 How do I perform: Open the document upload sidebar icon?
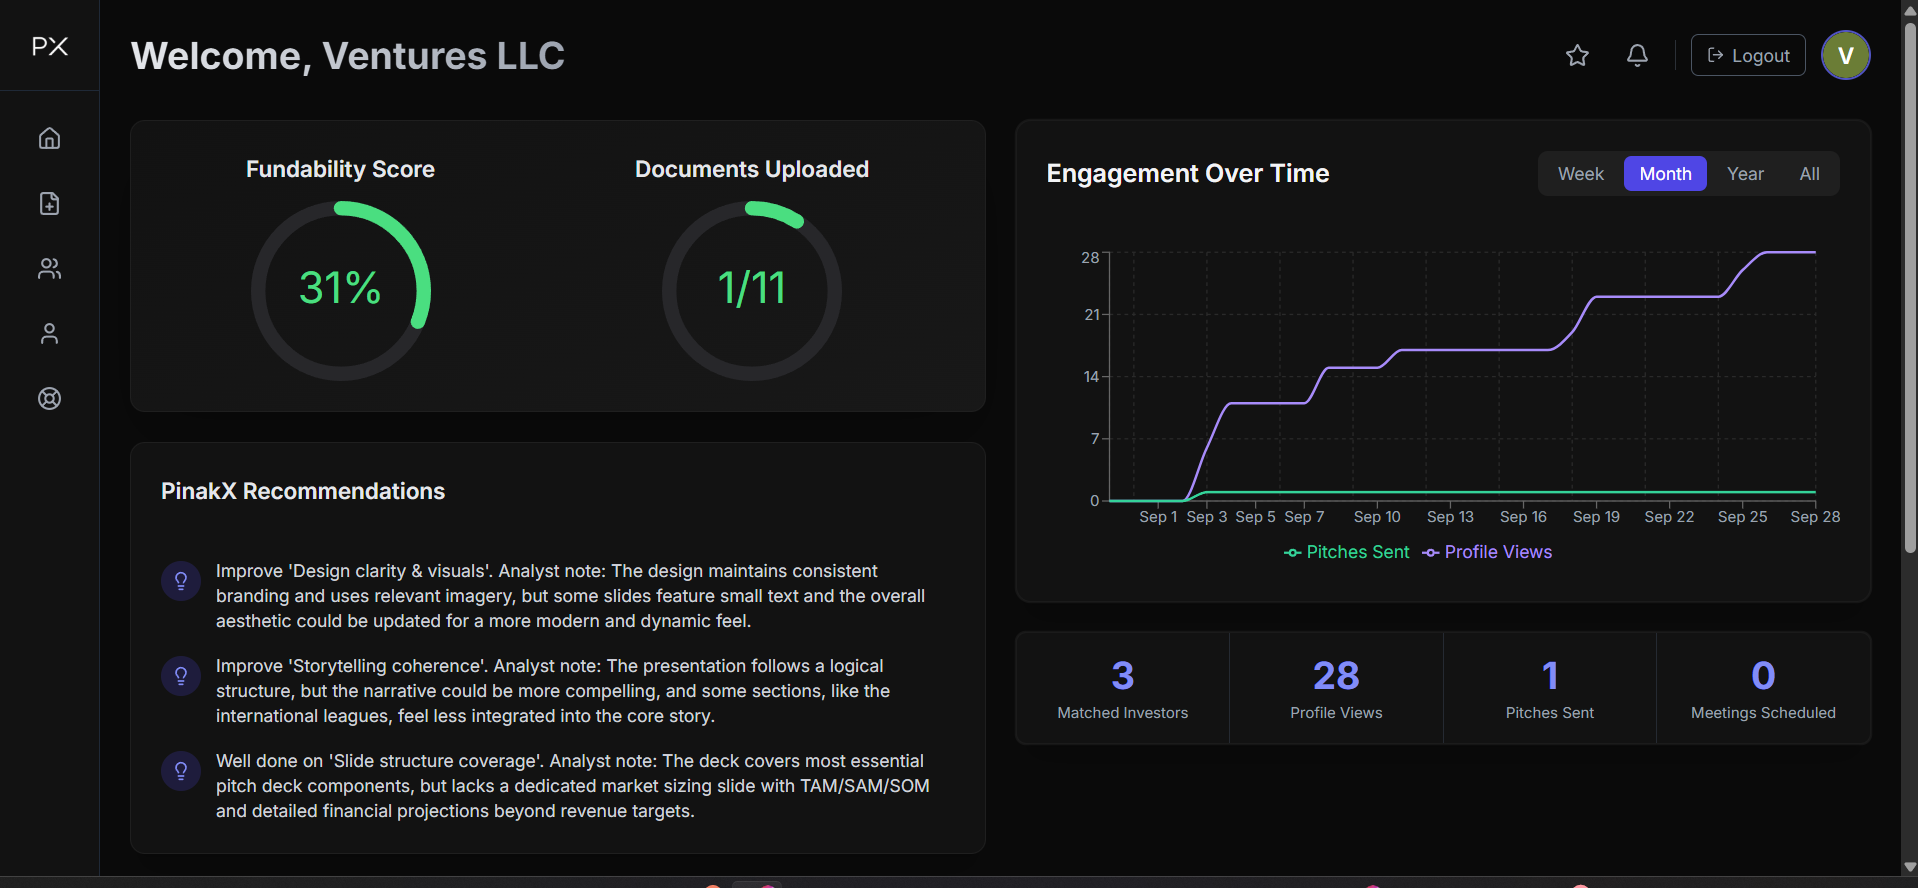[x=49, y=203]
